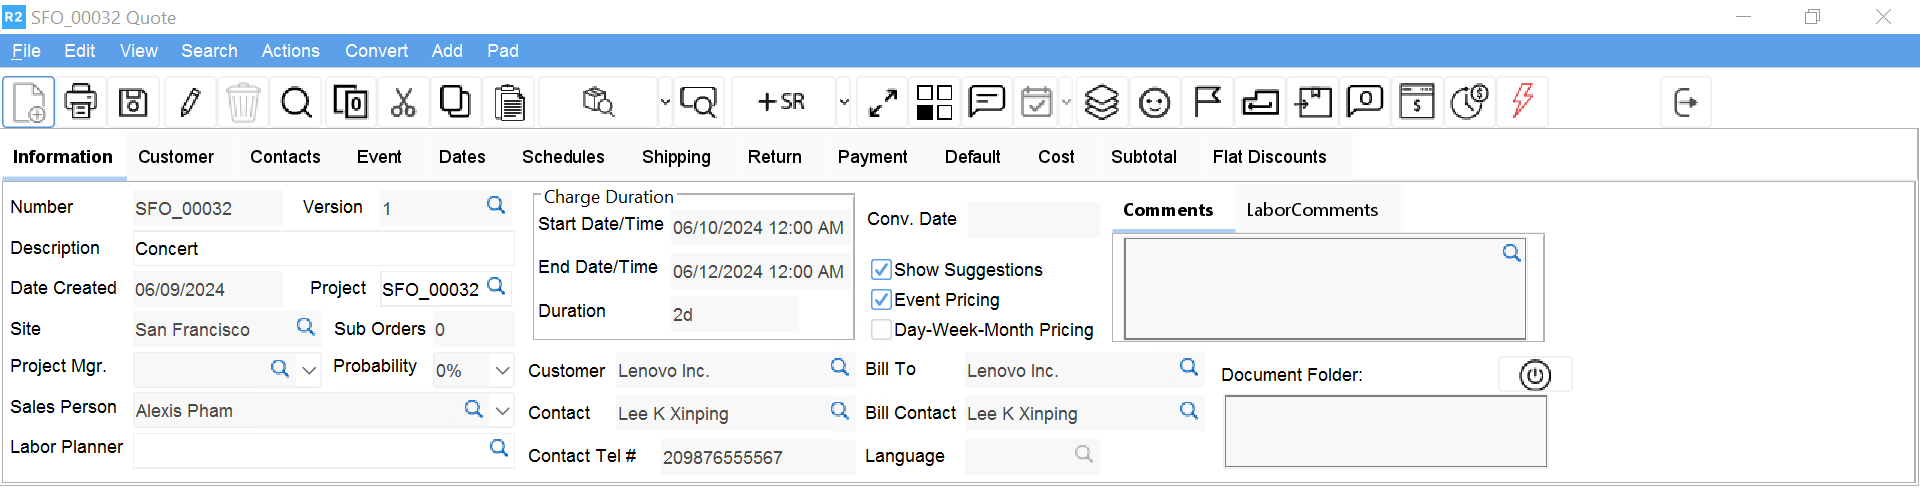Uncheck the Show Suggestions checkbox
The width and height of the screenshot is (1920, 489).
(881, 270)
